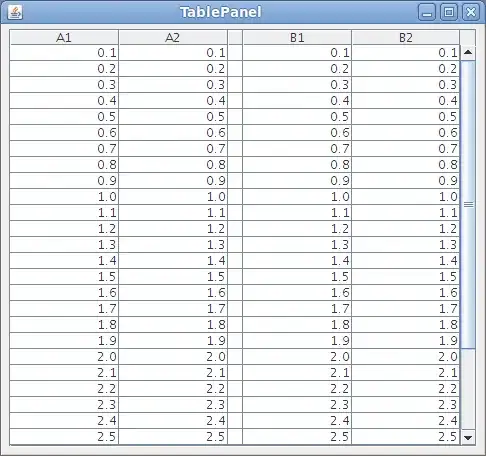Click the B1 column header
Image resolution: width=486 pixels, height=456 pixels.
coord(297,37)
